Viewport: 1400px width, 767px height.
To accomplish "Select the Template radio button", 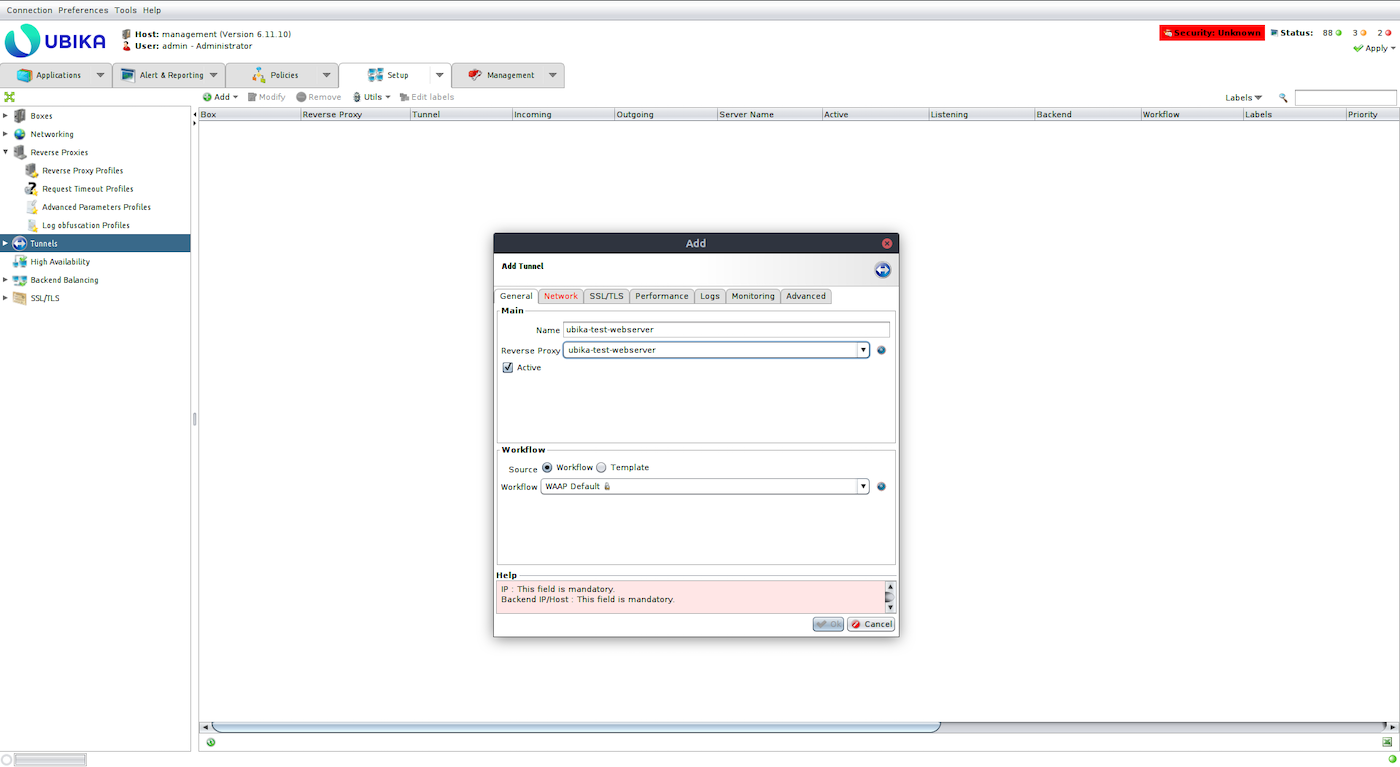I will click(x=601, y=468).
